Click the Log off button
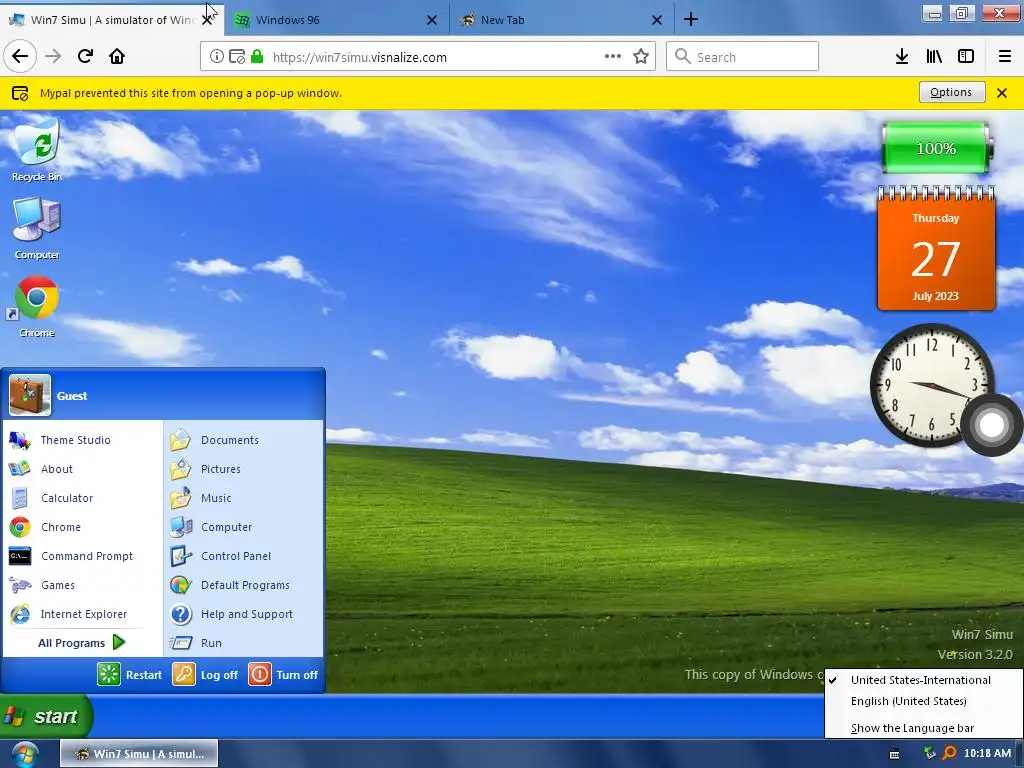The width and height of the screenshot is (1024, 768). [x=206, y=675]
